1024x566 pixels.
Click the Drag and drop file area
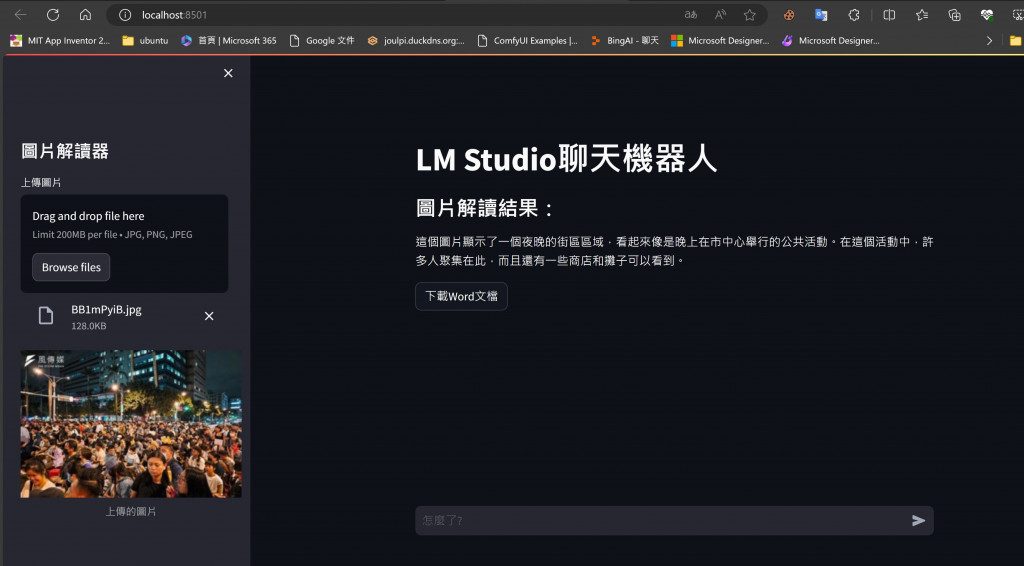pyautogui.click(x=124, y=244)
